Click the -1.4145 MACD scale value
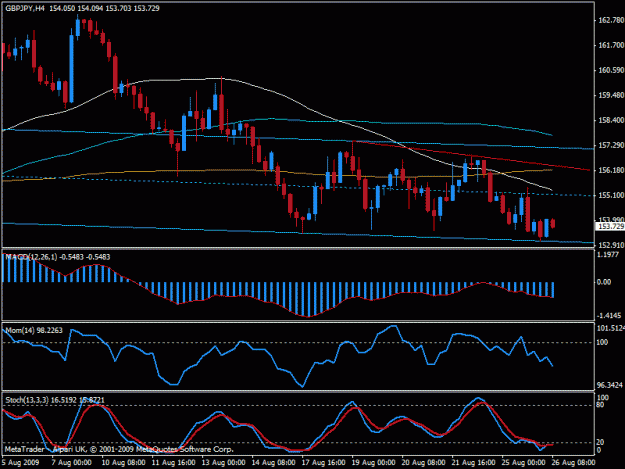625x469 pixels. [x=609, y=316]
